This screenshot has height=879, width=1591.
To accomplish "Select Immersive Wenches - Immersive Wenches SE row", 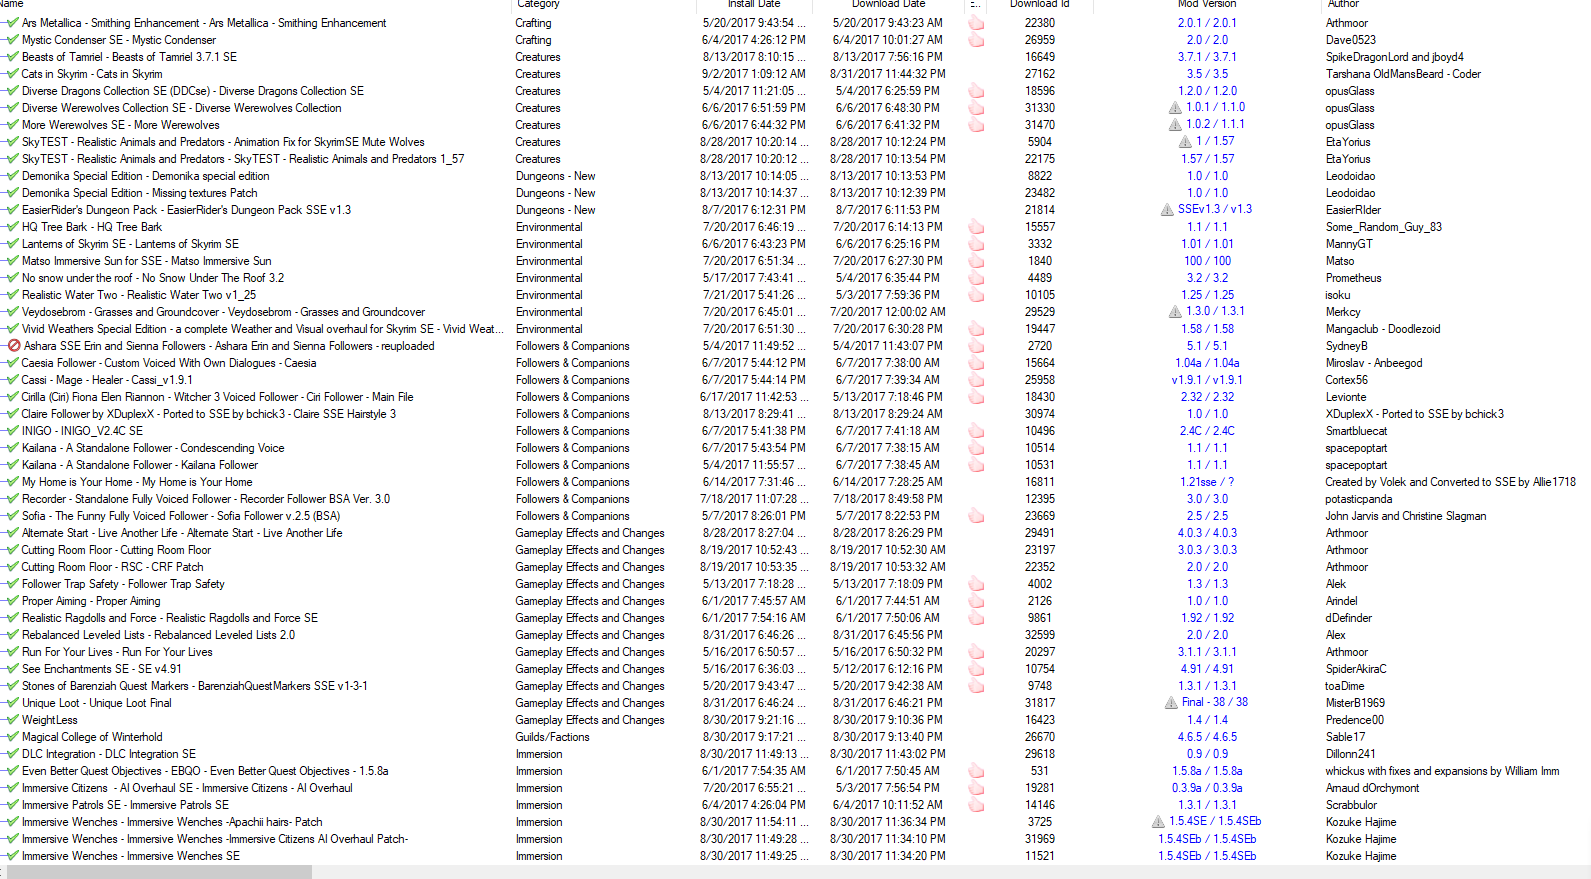I will point(131,856).
